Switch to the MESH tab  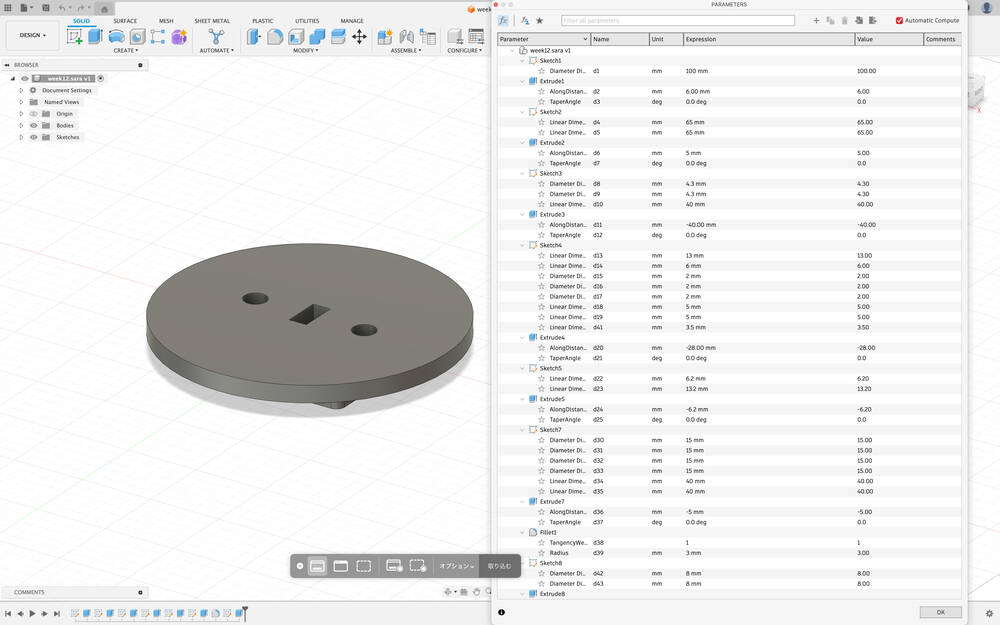tap(166, 21)
